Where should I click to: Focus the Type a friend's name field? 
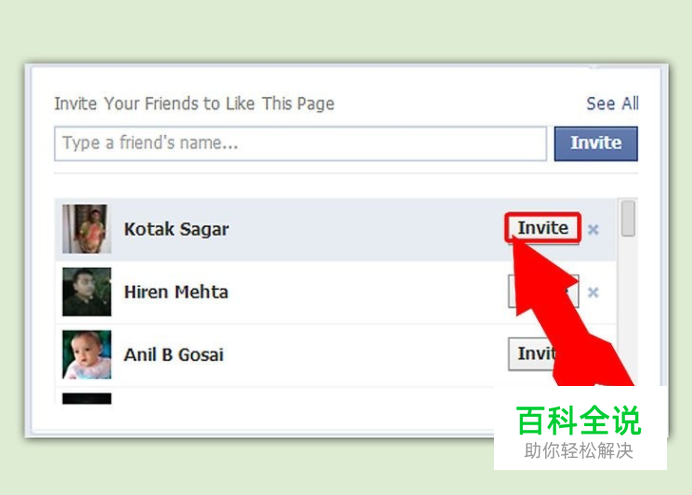pyautogui.click(x=300, y=143)
